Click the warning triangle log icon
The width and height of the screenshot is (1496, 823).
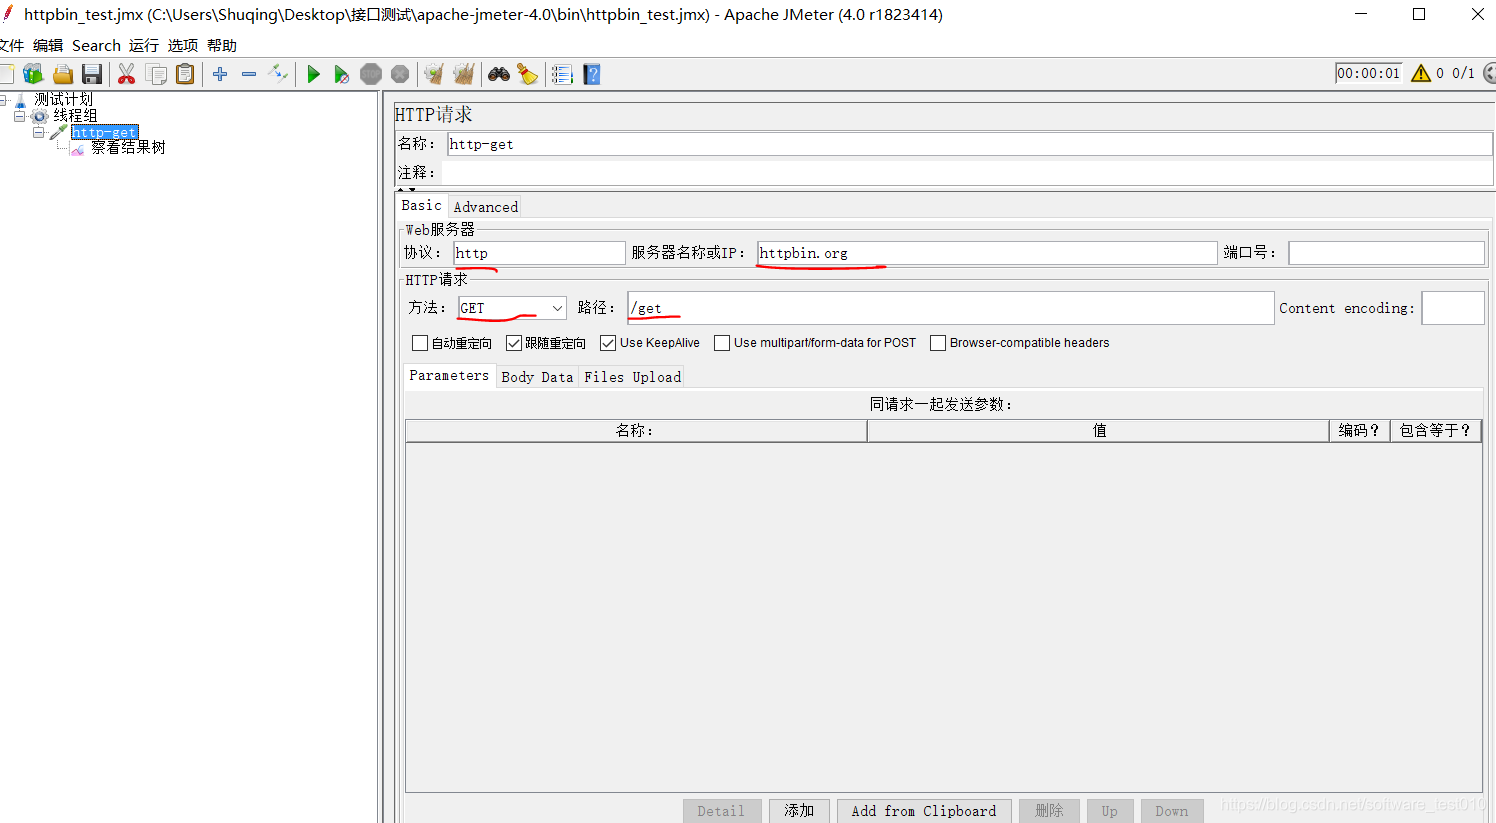click(x=1421, y=73)
